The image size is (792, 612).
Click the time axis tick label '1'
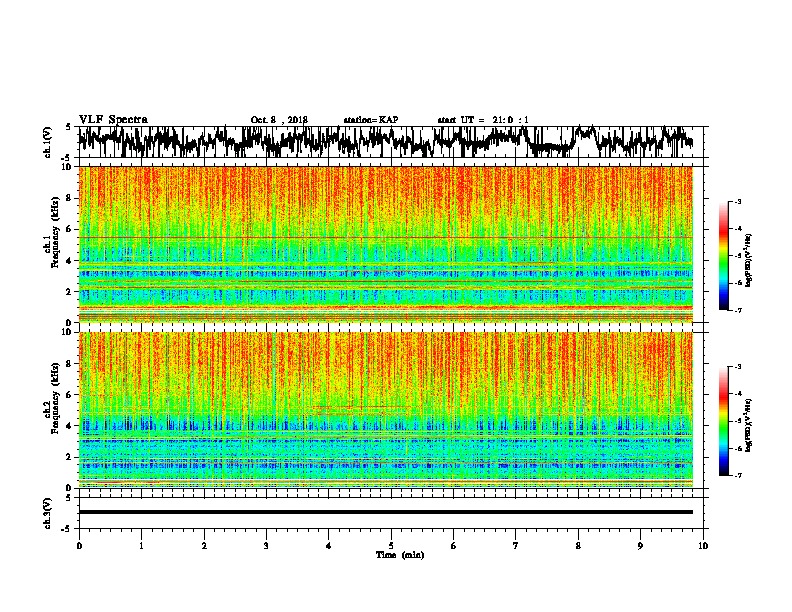point(141,546)
